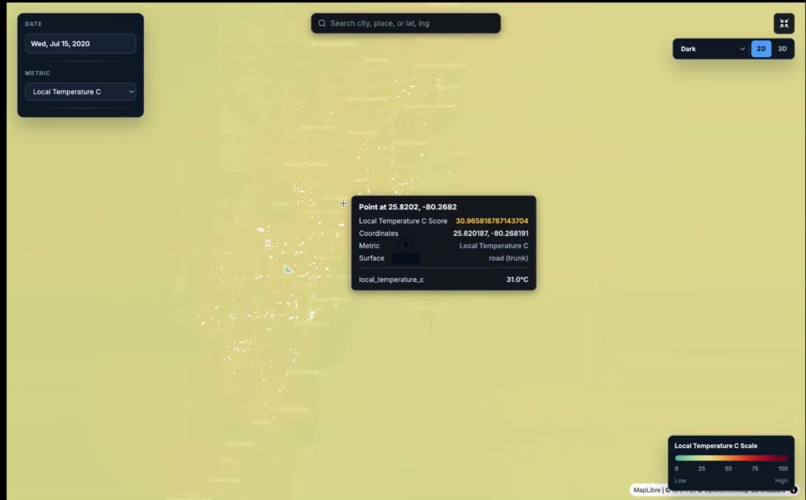Image resolution: width=806 pixels, height=500 pixels.
Task: Click the crosshair point marker on the map
Action: (343, 203)
